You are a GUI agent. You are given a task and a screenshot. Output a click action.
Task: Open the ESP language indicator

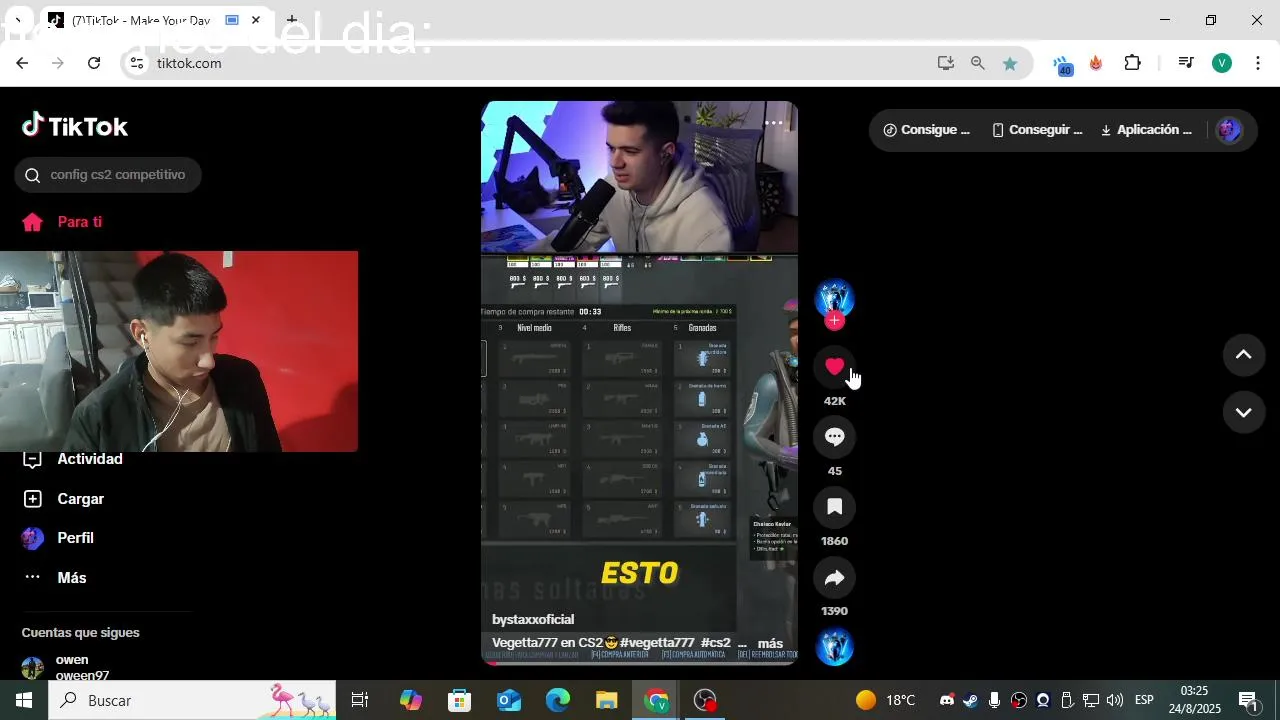point(1144,700)
